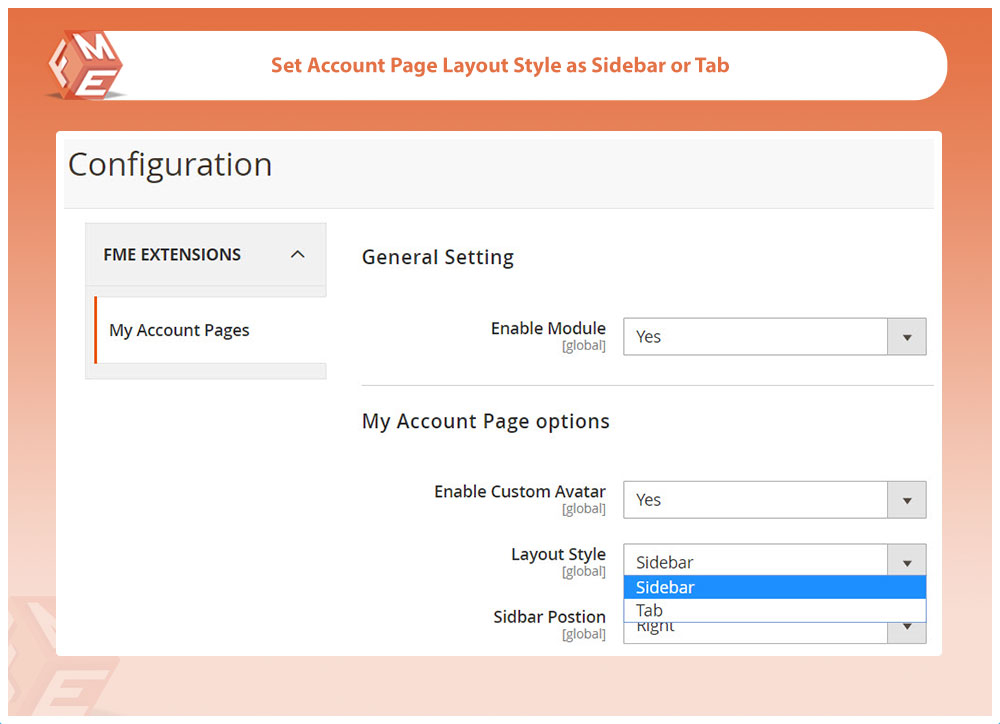Click the Enable Module field label
Screen dimensions: 1000x724
point(548,328)
